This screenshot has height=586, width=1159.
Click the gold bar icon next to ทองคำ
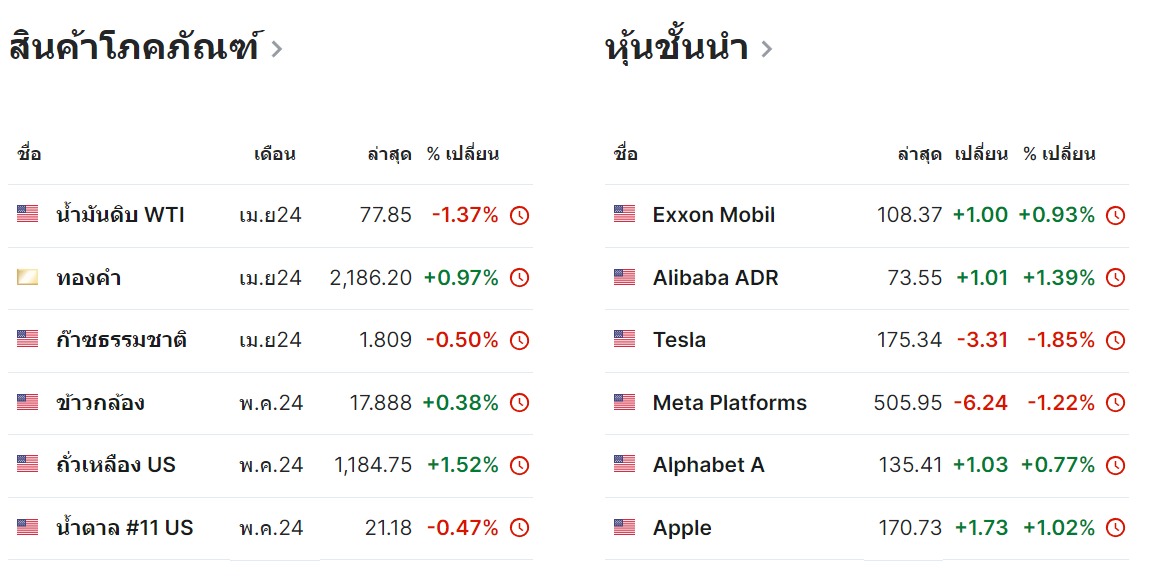27,277
